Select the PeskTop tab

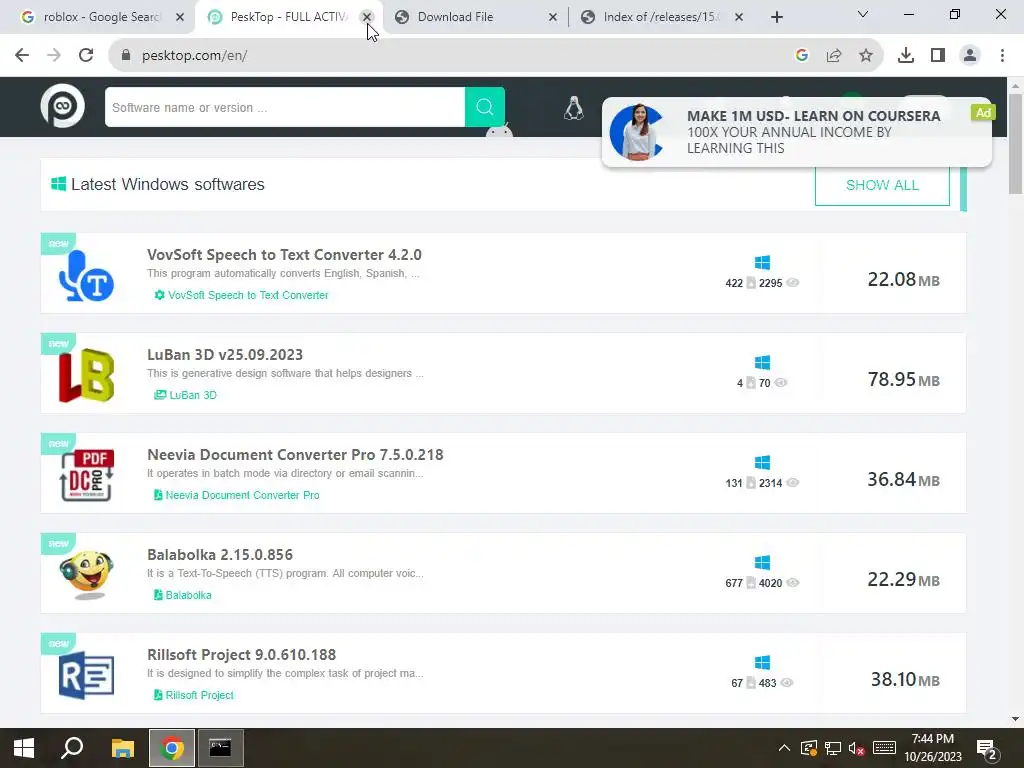point(287,17)
